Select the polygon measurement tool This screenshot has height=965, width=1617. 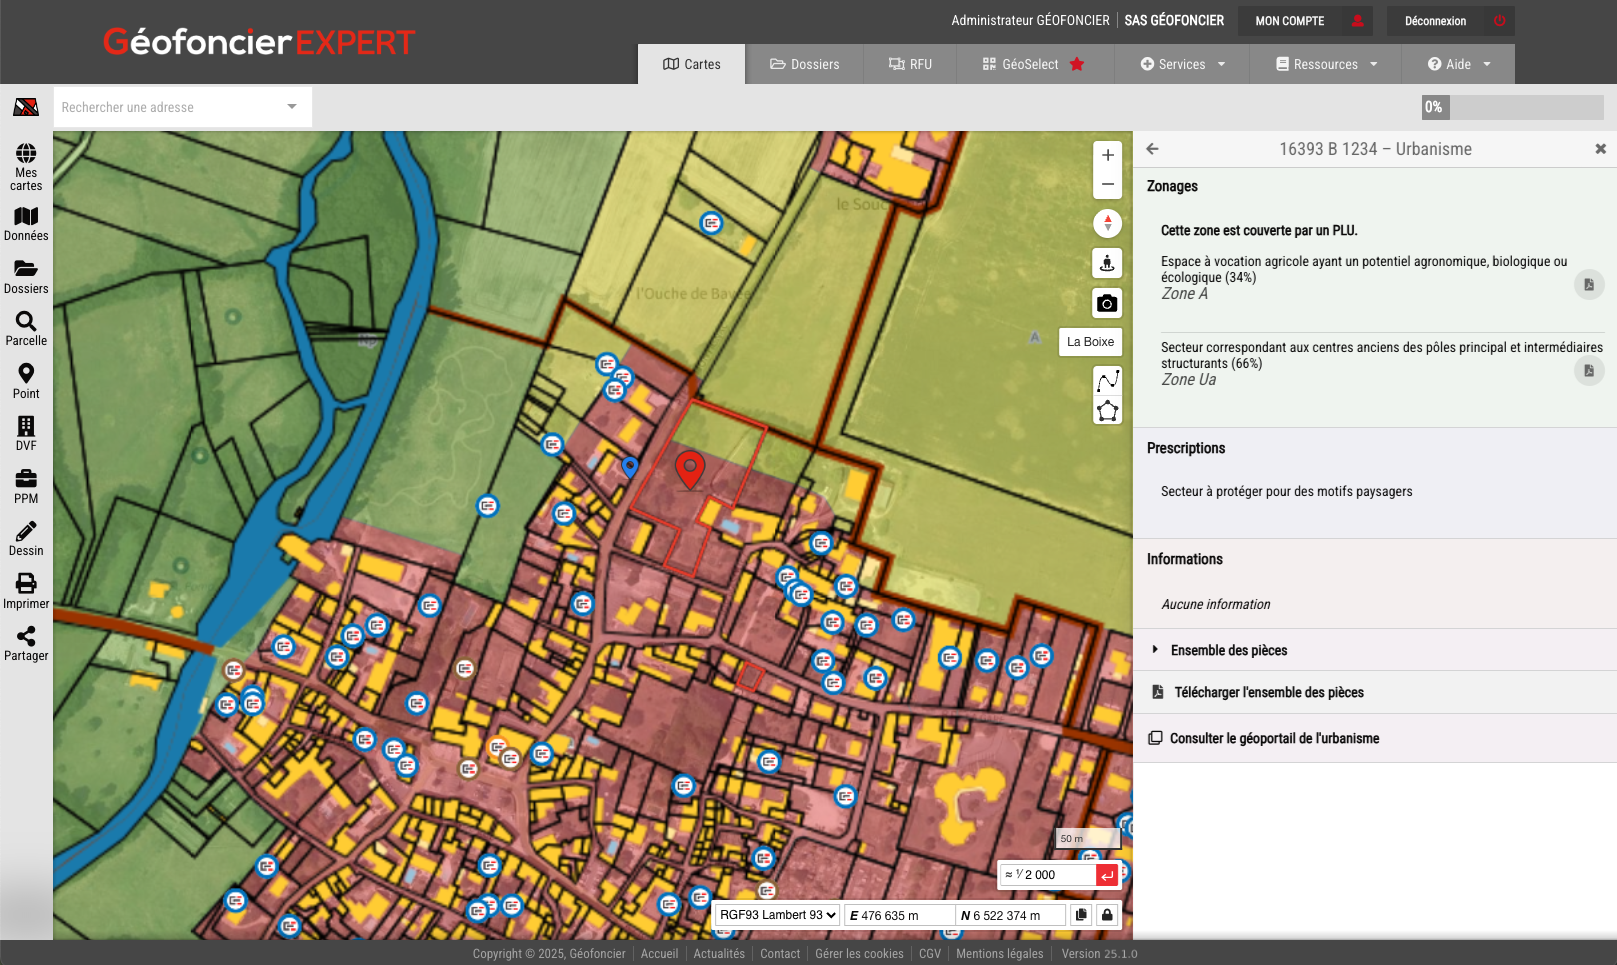tap(1107, 411)
